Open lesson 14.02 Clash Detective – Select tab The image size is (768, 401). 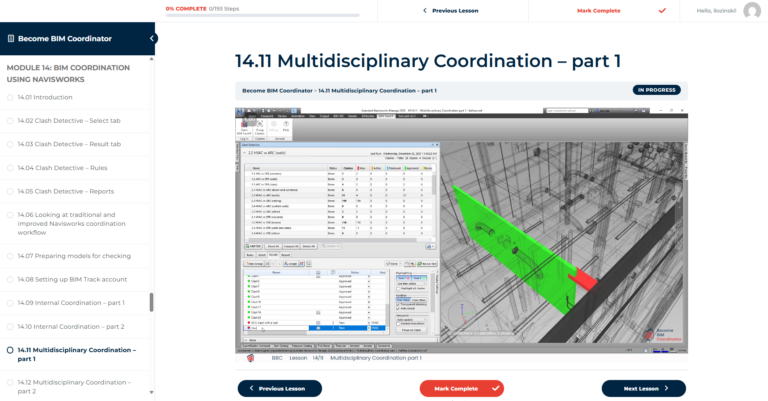tap(69, 120)
